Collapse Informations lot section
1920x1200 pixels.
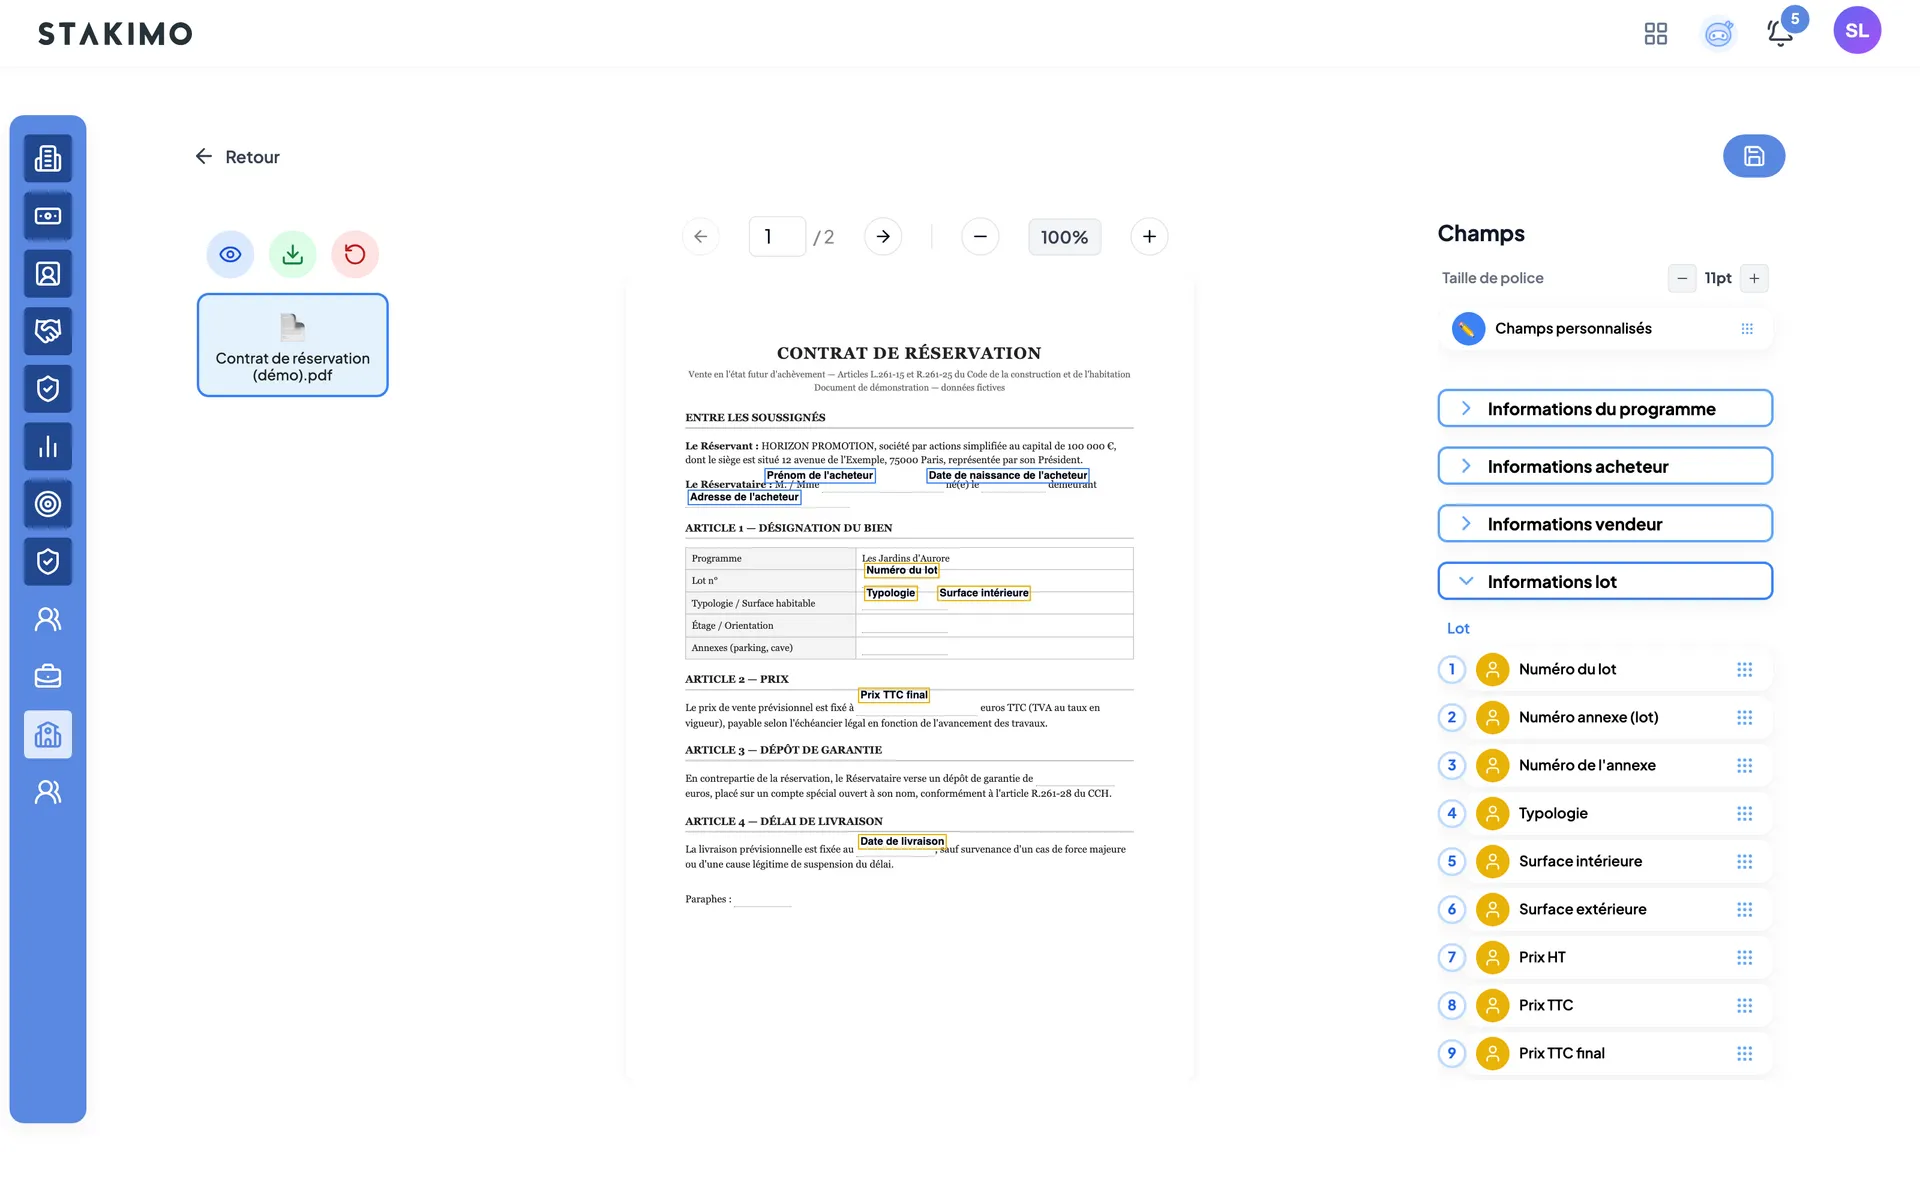tap(1605, 582)
